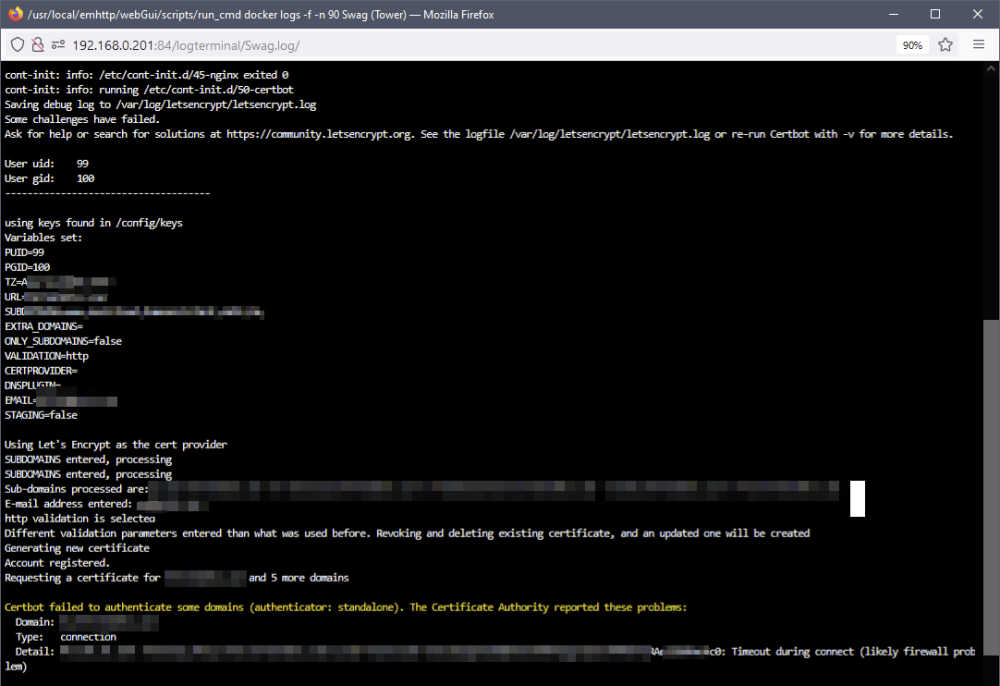
Task: Click the 'Type: connection' line
Action: [x=66, y=637]
